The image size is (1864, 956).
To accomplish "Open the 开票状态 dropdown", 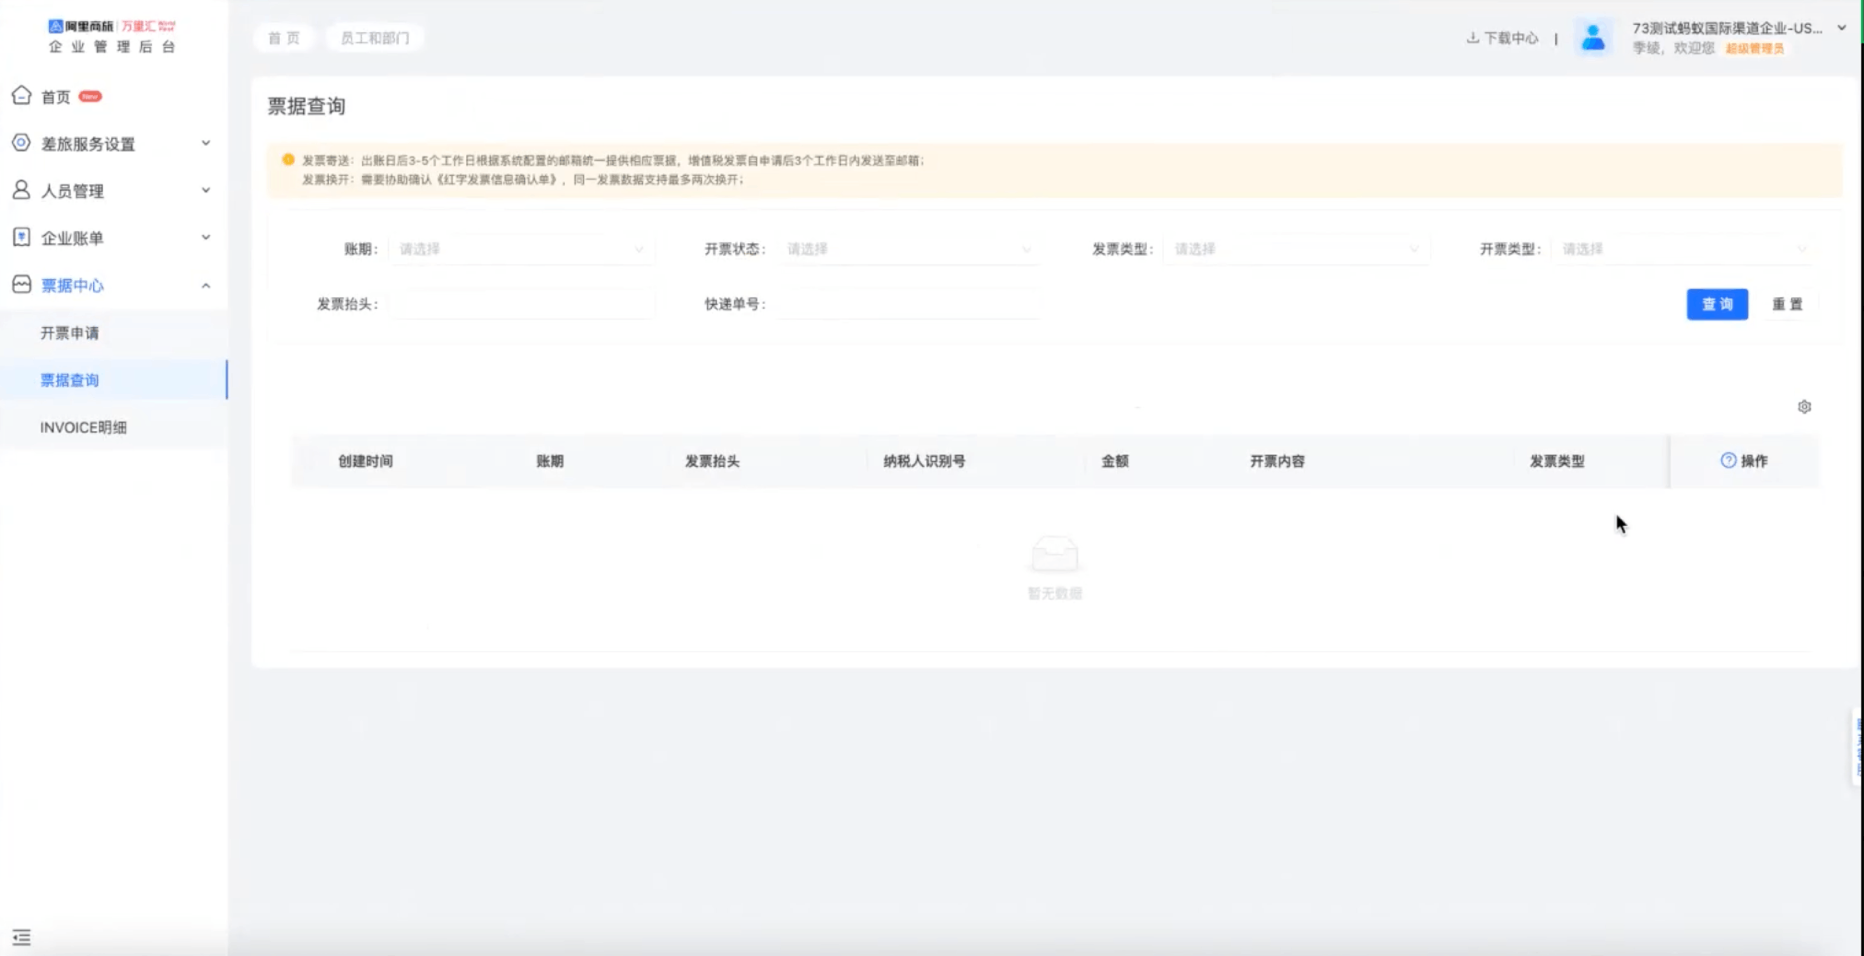I will tap(909, 249).
